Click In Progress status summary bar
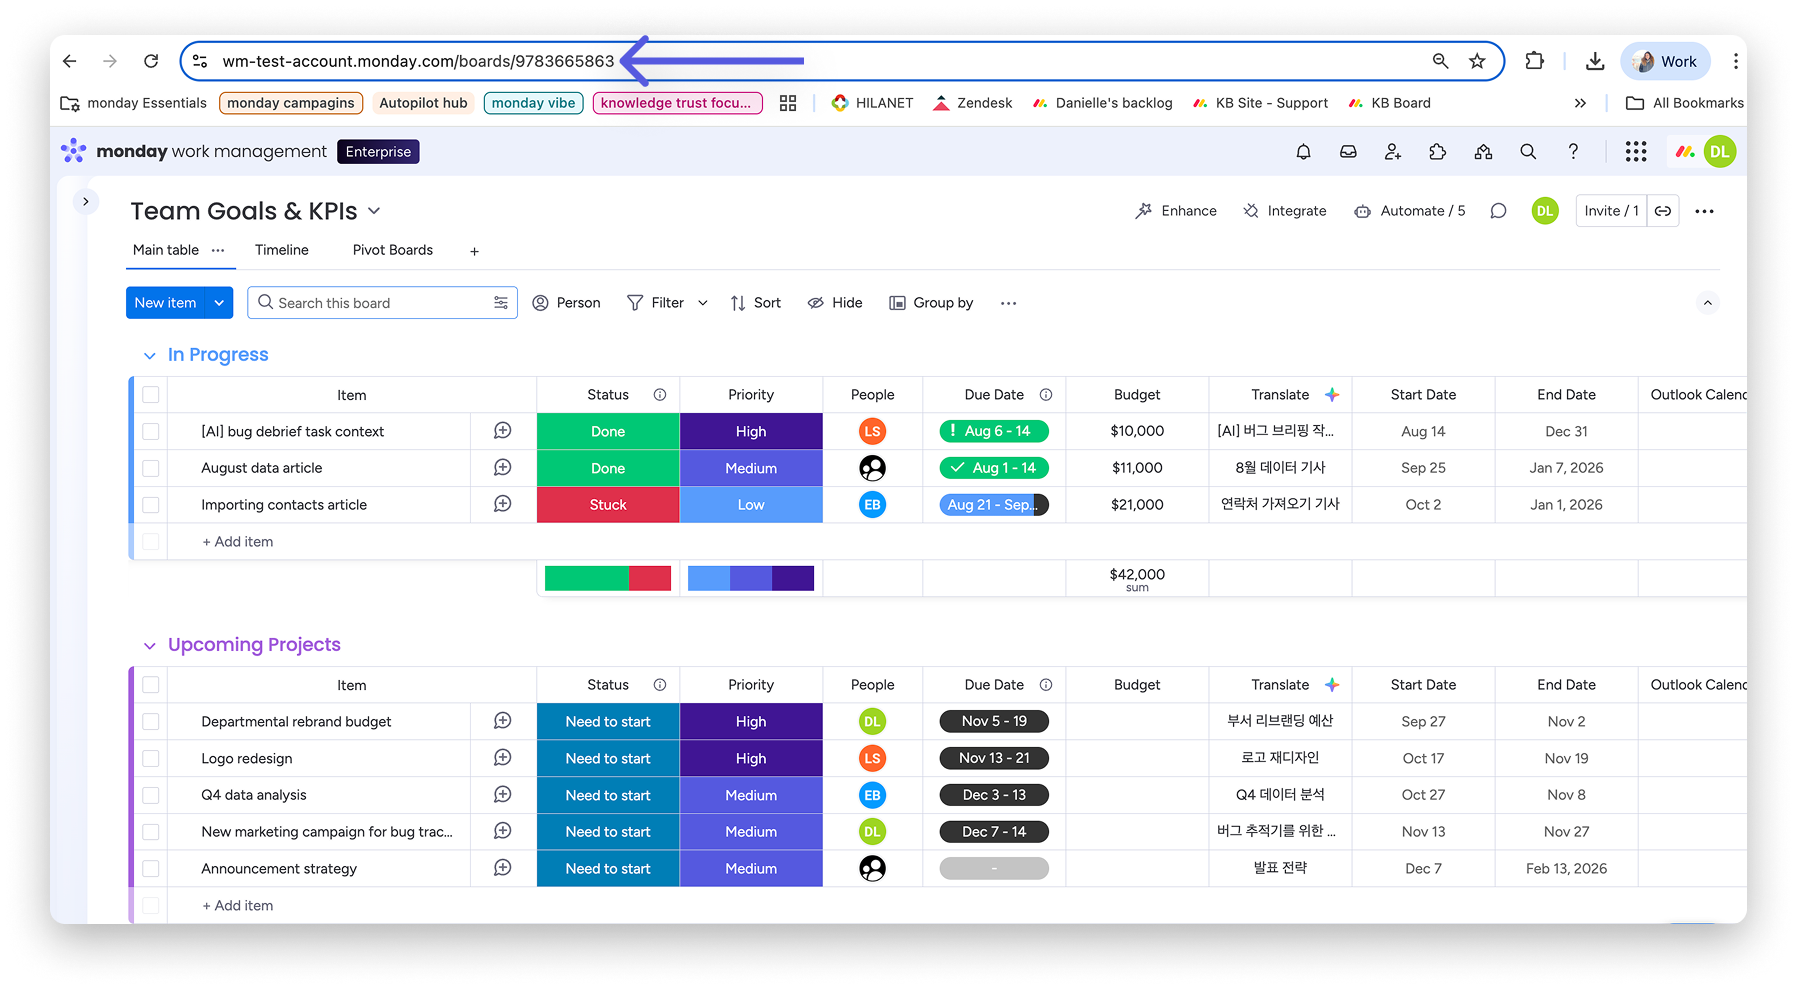Viewport: 1797px width, 989px height. tap(608, 578)
